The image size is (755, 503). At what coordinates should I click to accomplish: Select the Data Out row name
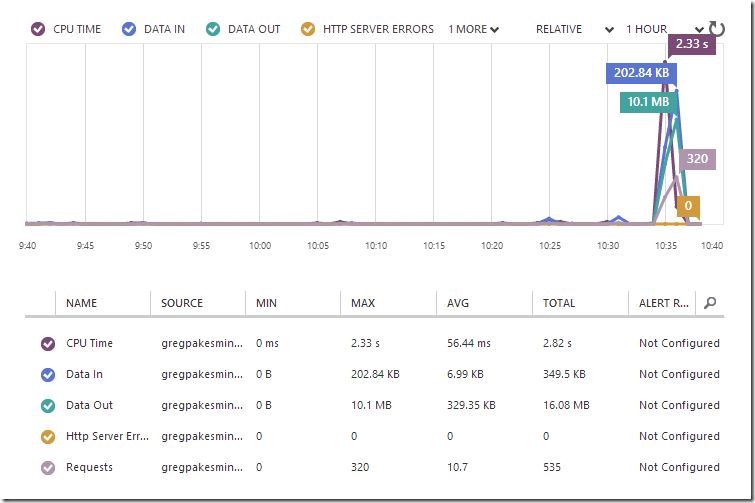(89, 405)
